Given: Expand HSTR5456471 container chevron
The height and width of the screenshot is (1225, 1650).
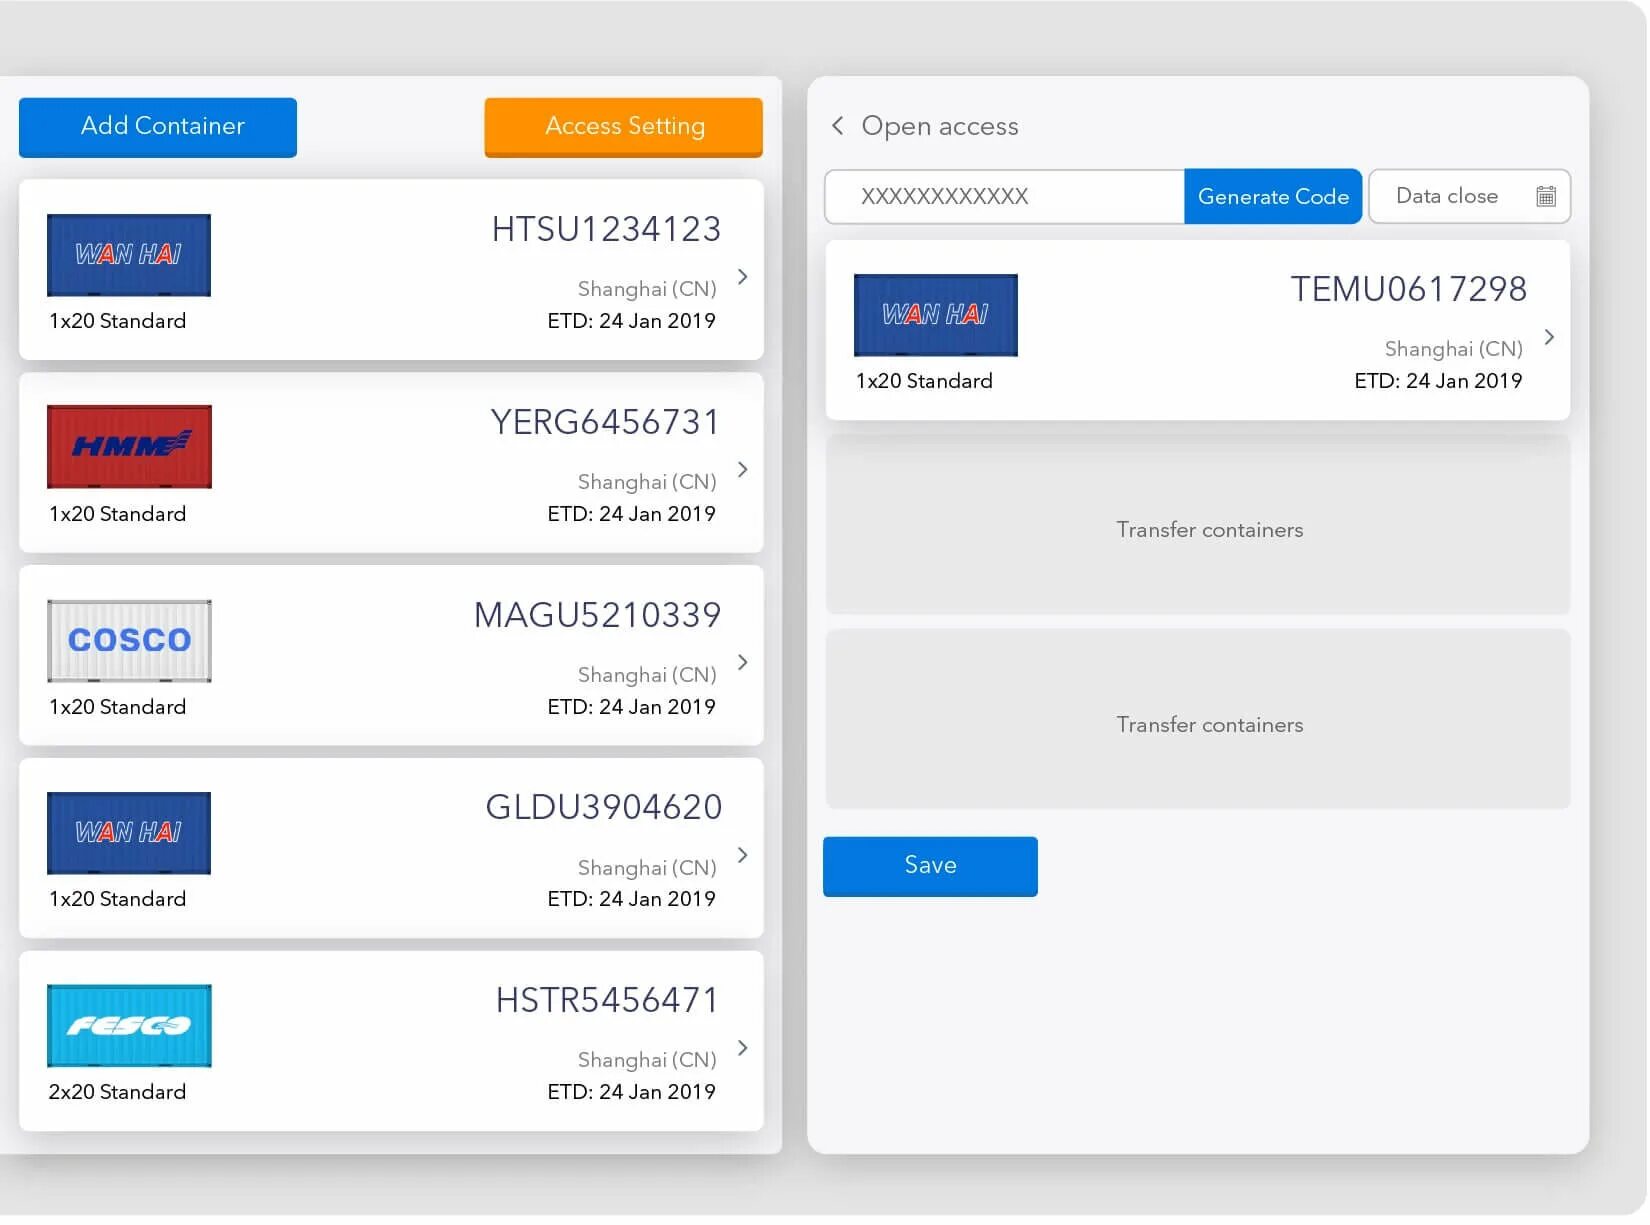Looking at the screenshot, I should click(742, 1048).
